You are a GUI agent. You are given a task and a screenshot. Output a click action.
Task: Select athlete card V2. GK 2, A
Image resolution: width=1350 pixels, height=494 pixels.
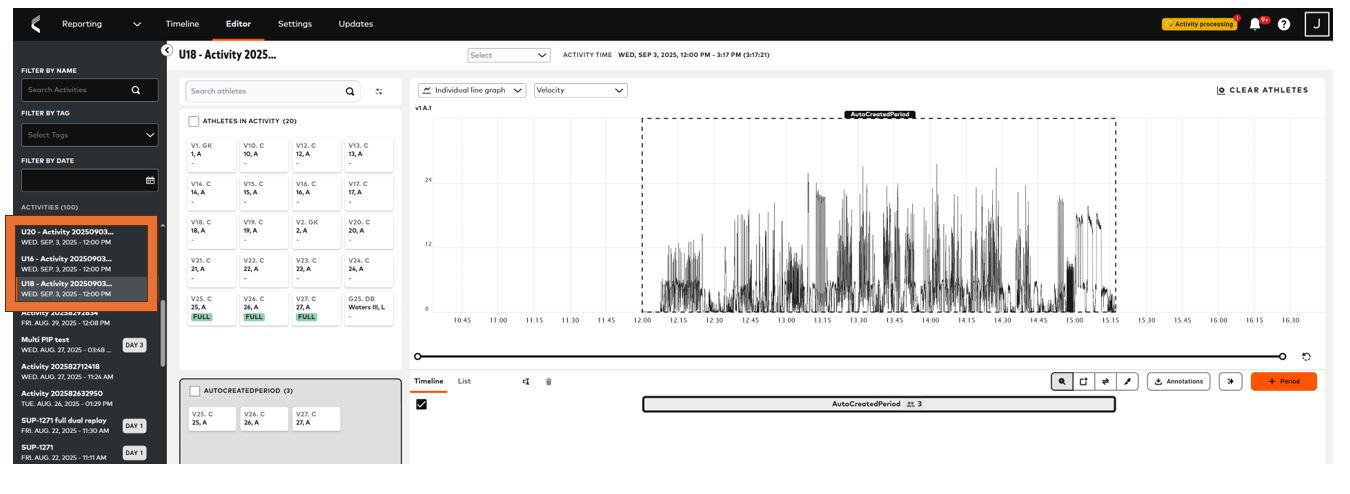tap(317, 232)
